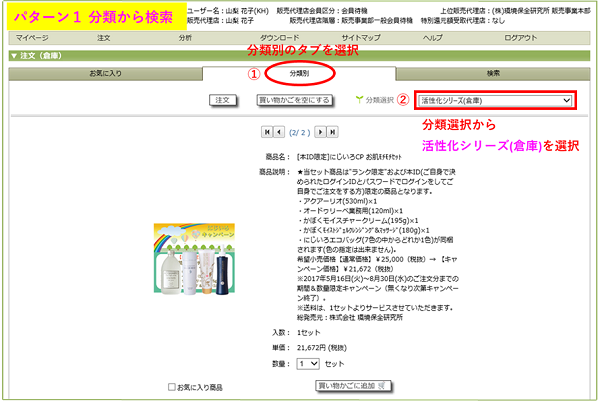This screenshot has width=600, height=401.
Task: Switch to the お気に入り tab
Action: (x=107, y=74)
